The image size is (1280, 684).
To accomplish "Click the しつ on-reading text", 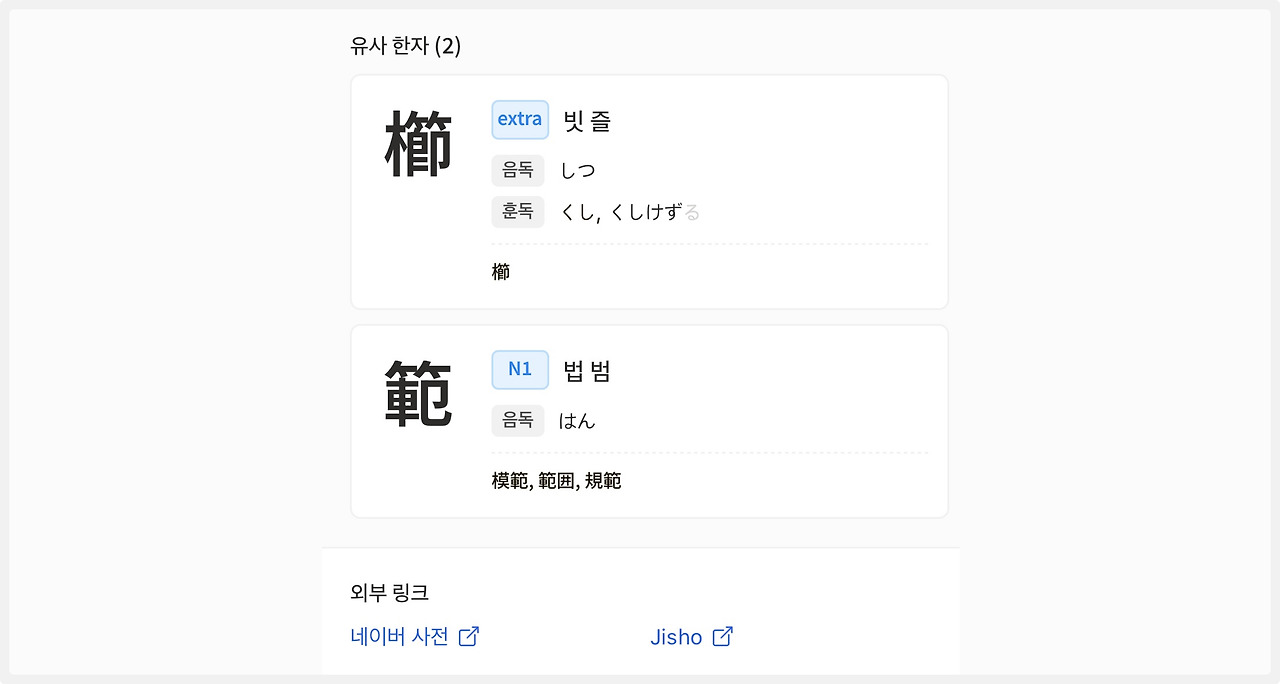I will (x=577, y=171).
